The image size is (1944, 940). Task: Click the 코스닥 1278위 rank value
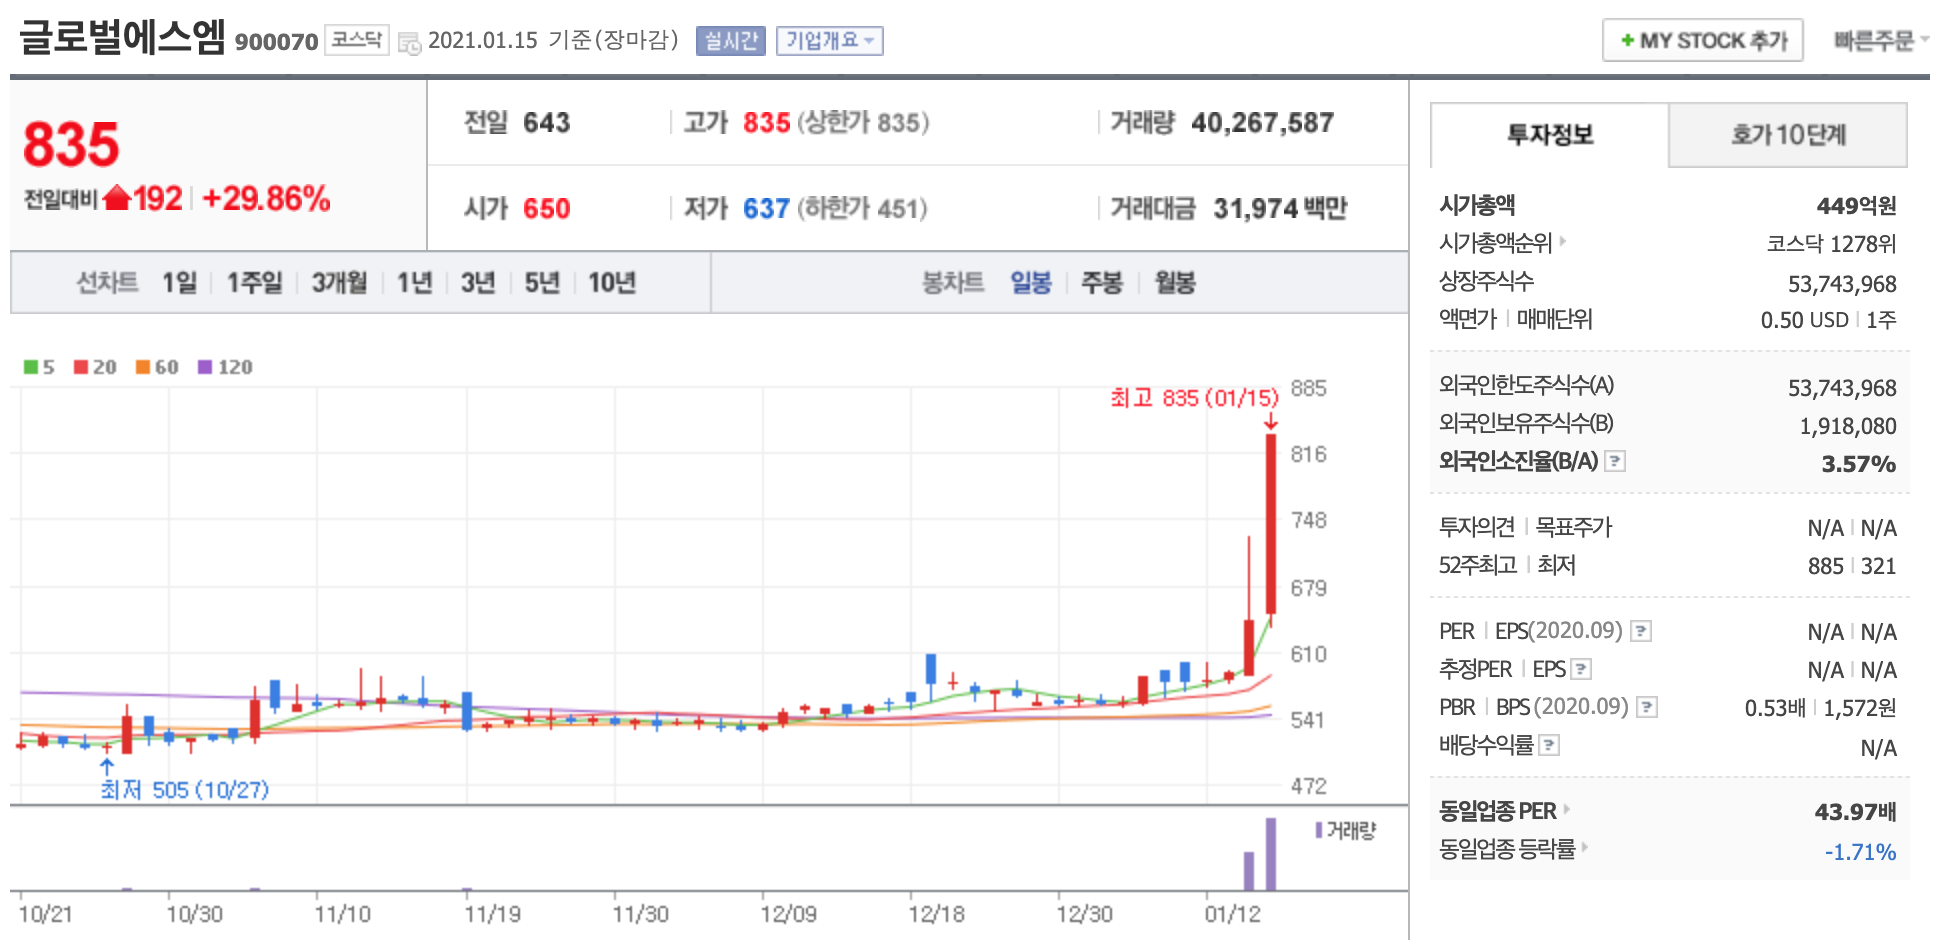1832,244
